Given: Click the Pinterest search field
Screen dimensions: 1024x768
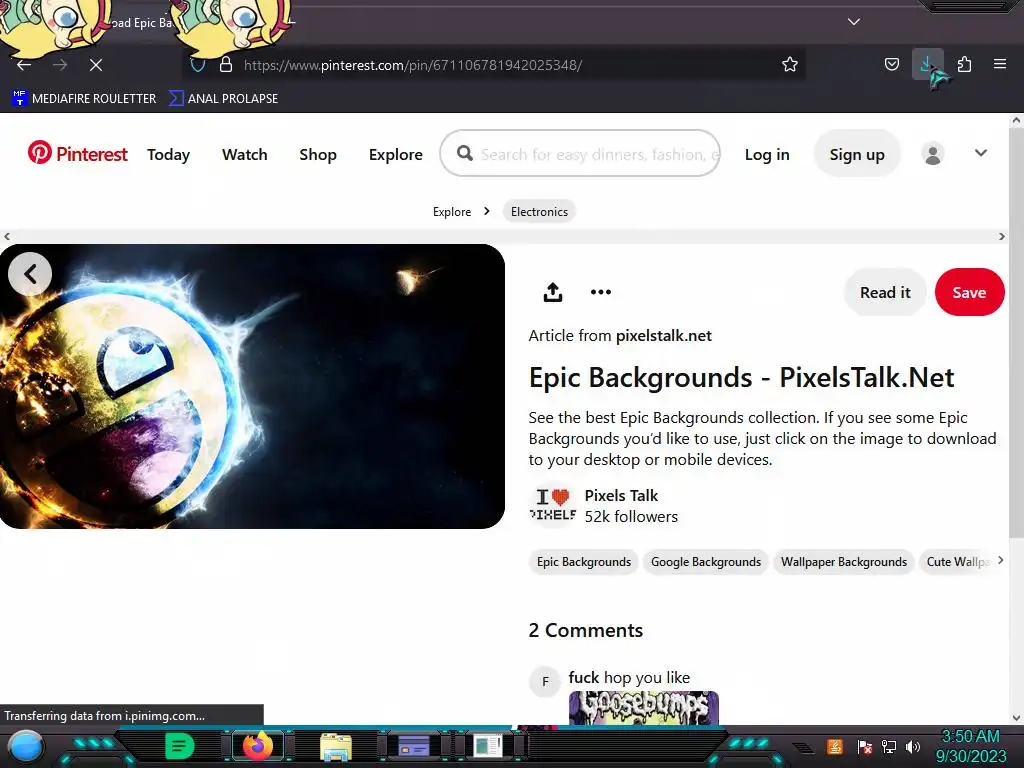Looking at the screenshot, I should 580,153.
